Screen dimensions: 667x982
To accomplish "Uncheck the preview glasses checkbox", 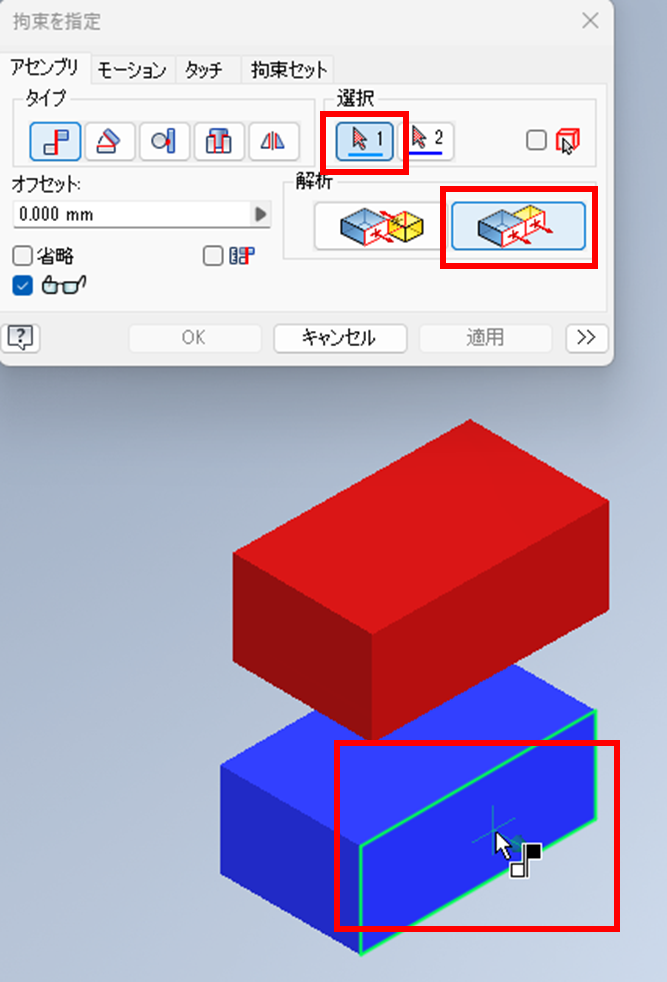I will 23,286.
